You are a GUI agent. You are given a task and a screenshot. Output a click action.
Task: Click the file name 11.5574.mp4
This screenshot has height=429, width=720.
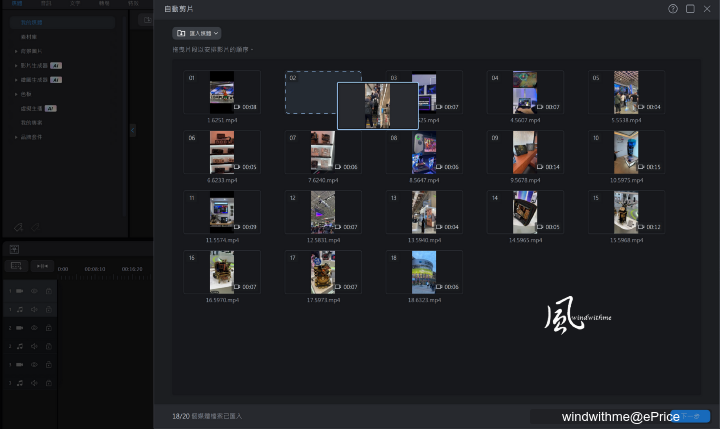222,240
